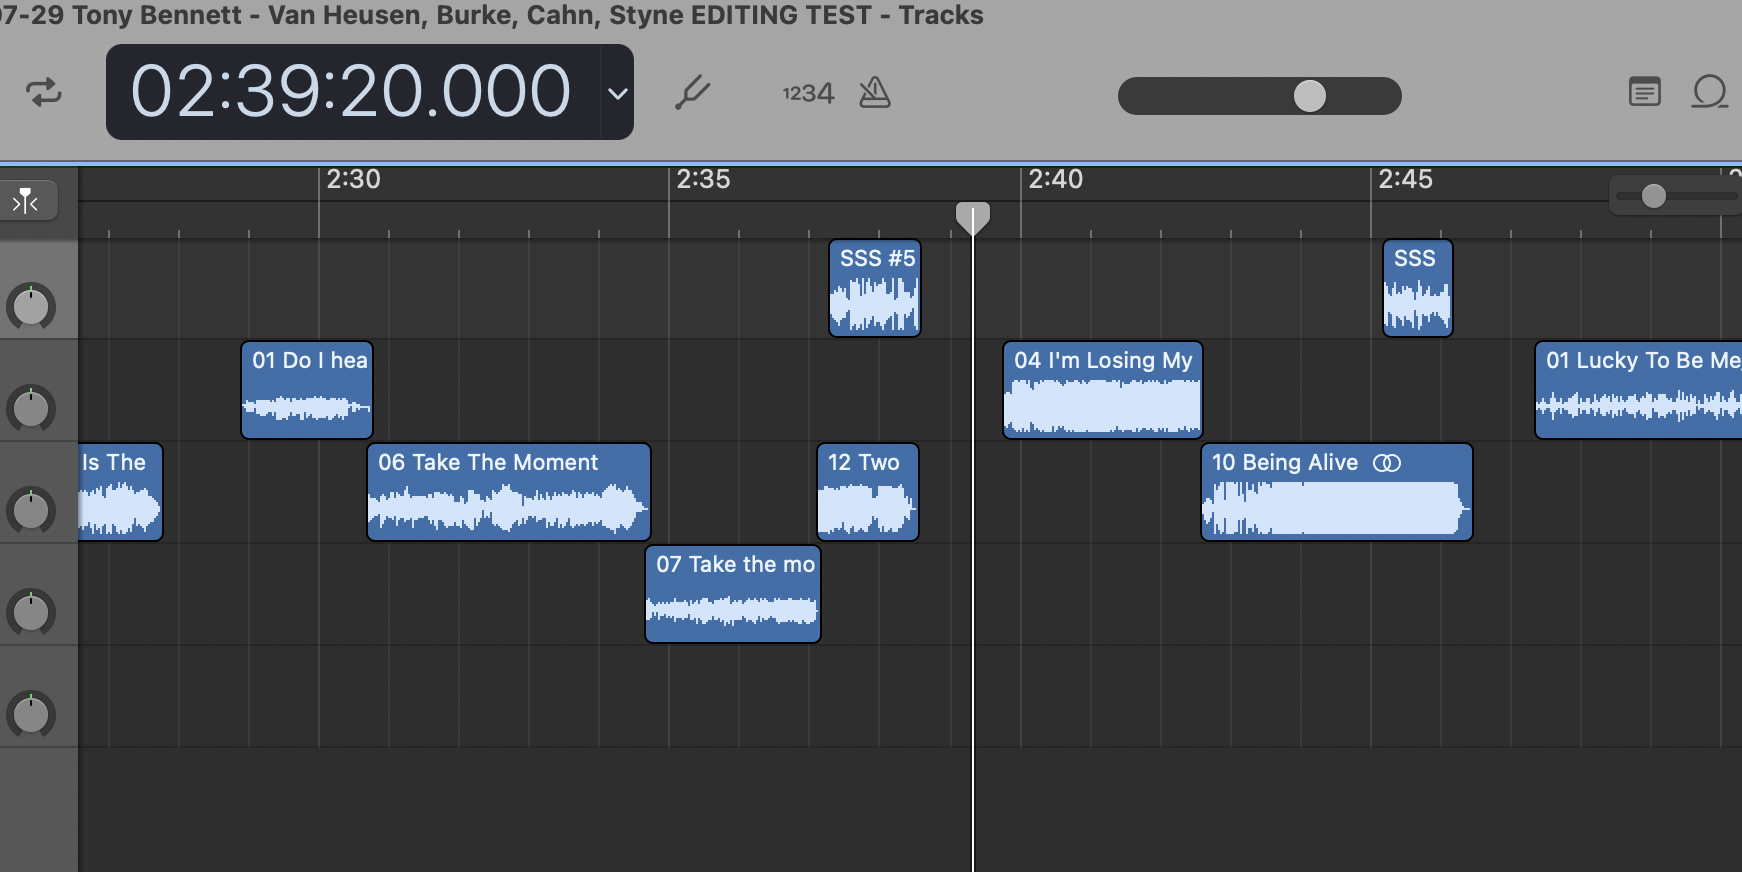Select the 10 Being Alive region
This screenshot has width=1742, height=872.
click(1337, 492)
